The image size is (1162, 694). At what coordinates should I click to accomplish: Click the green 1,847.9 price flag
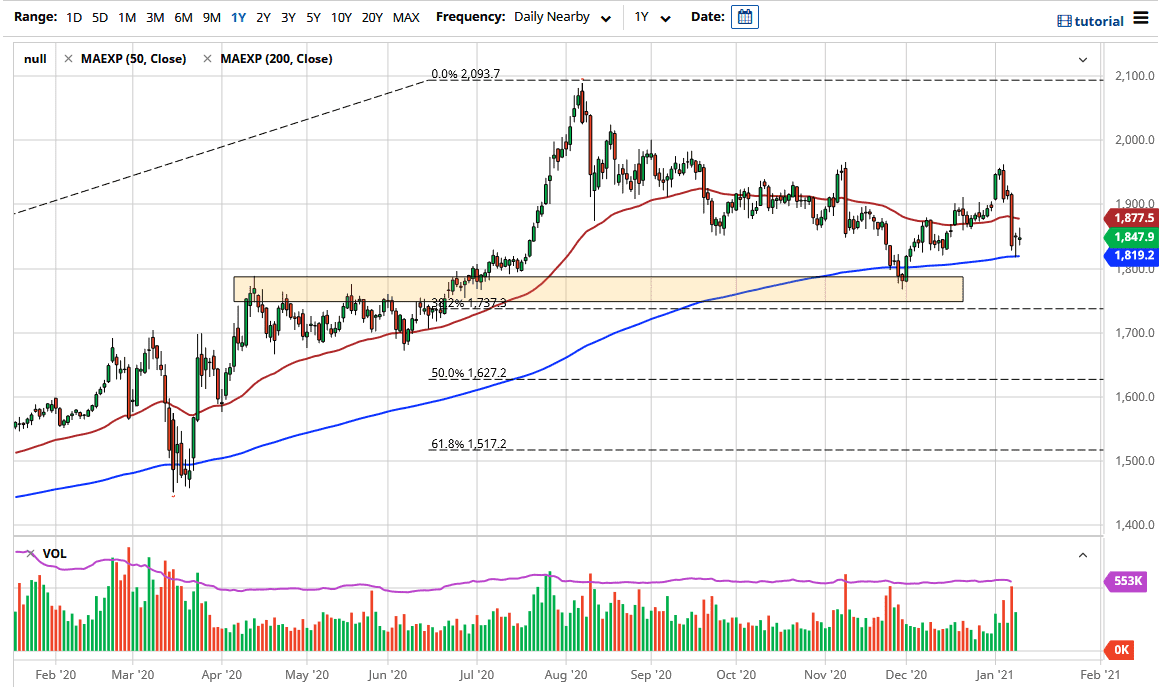click(1134, 237)
